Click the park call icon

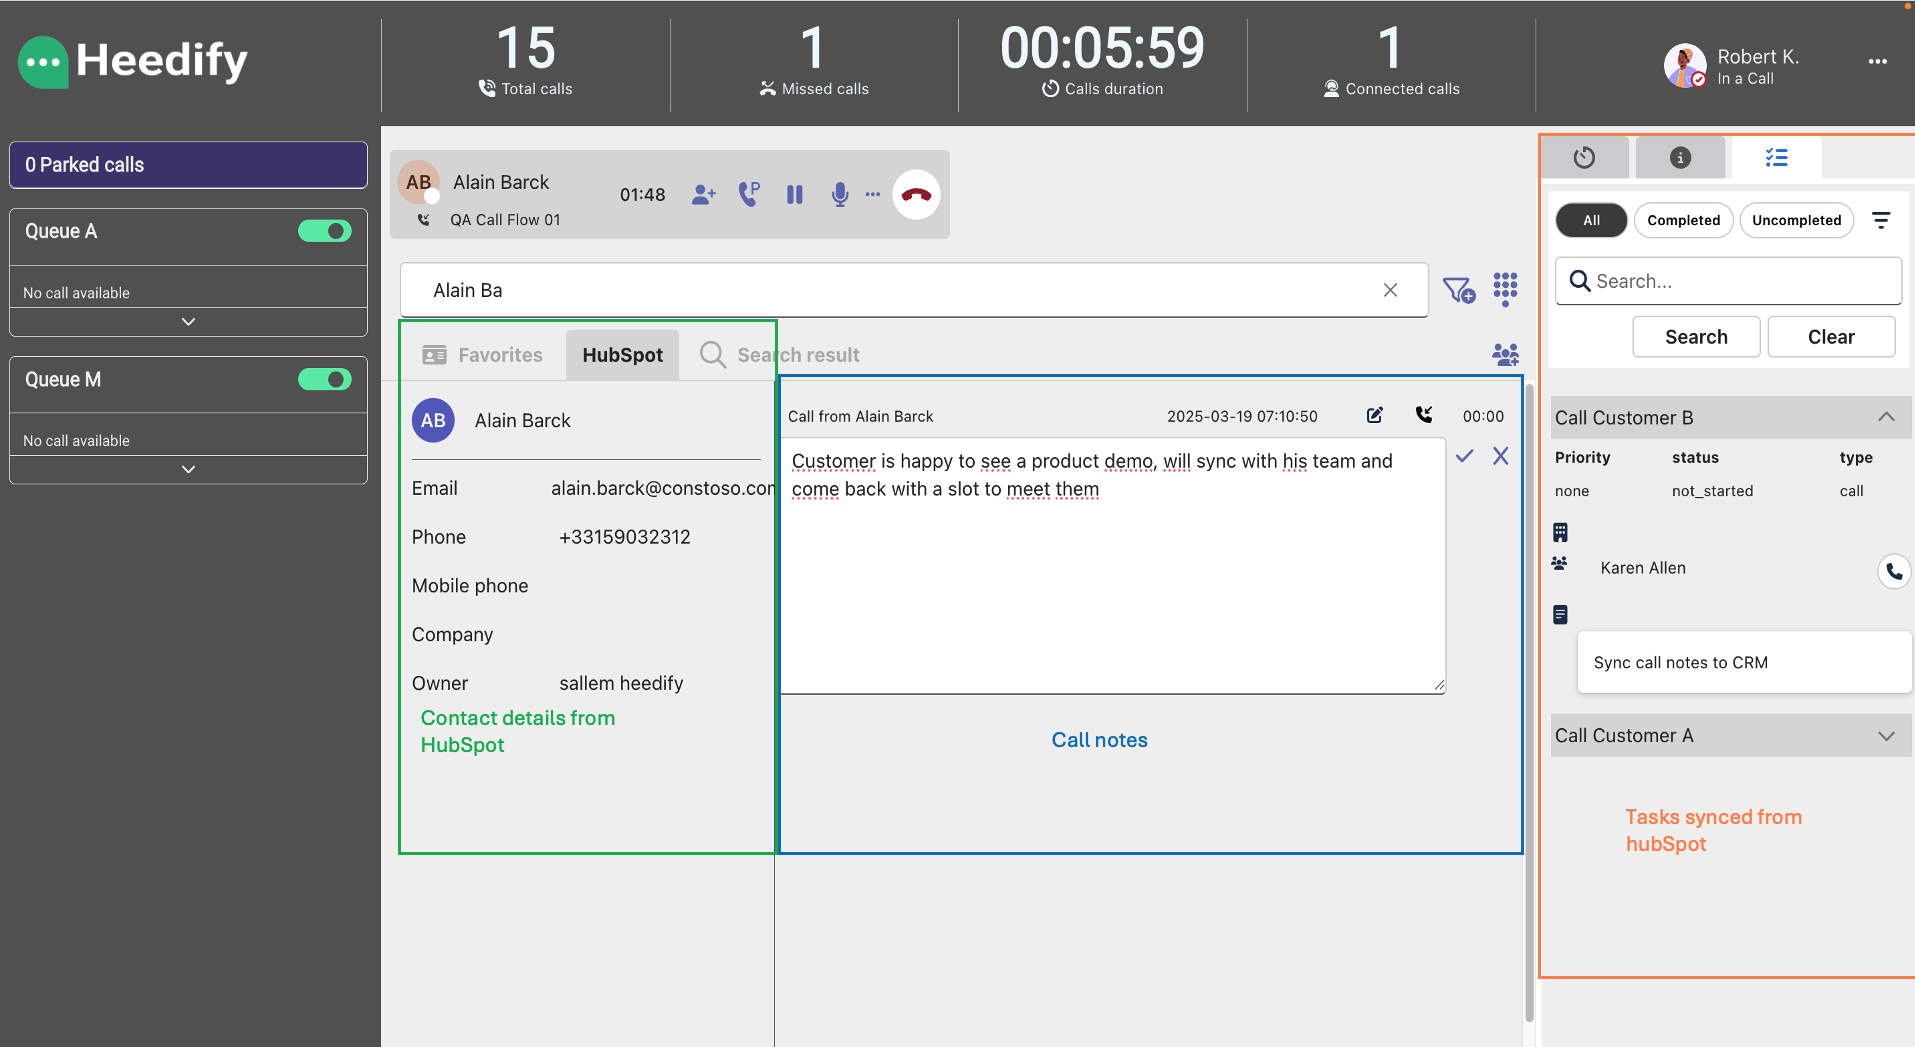749,194
